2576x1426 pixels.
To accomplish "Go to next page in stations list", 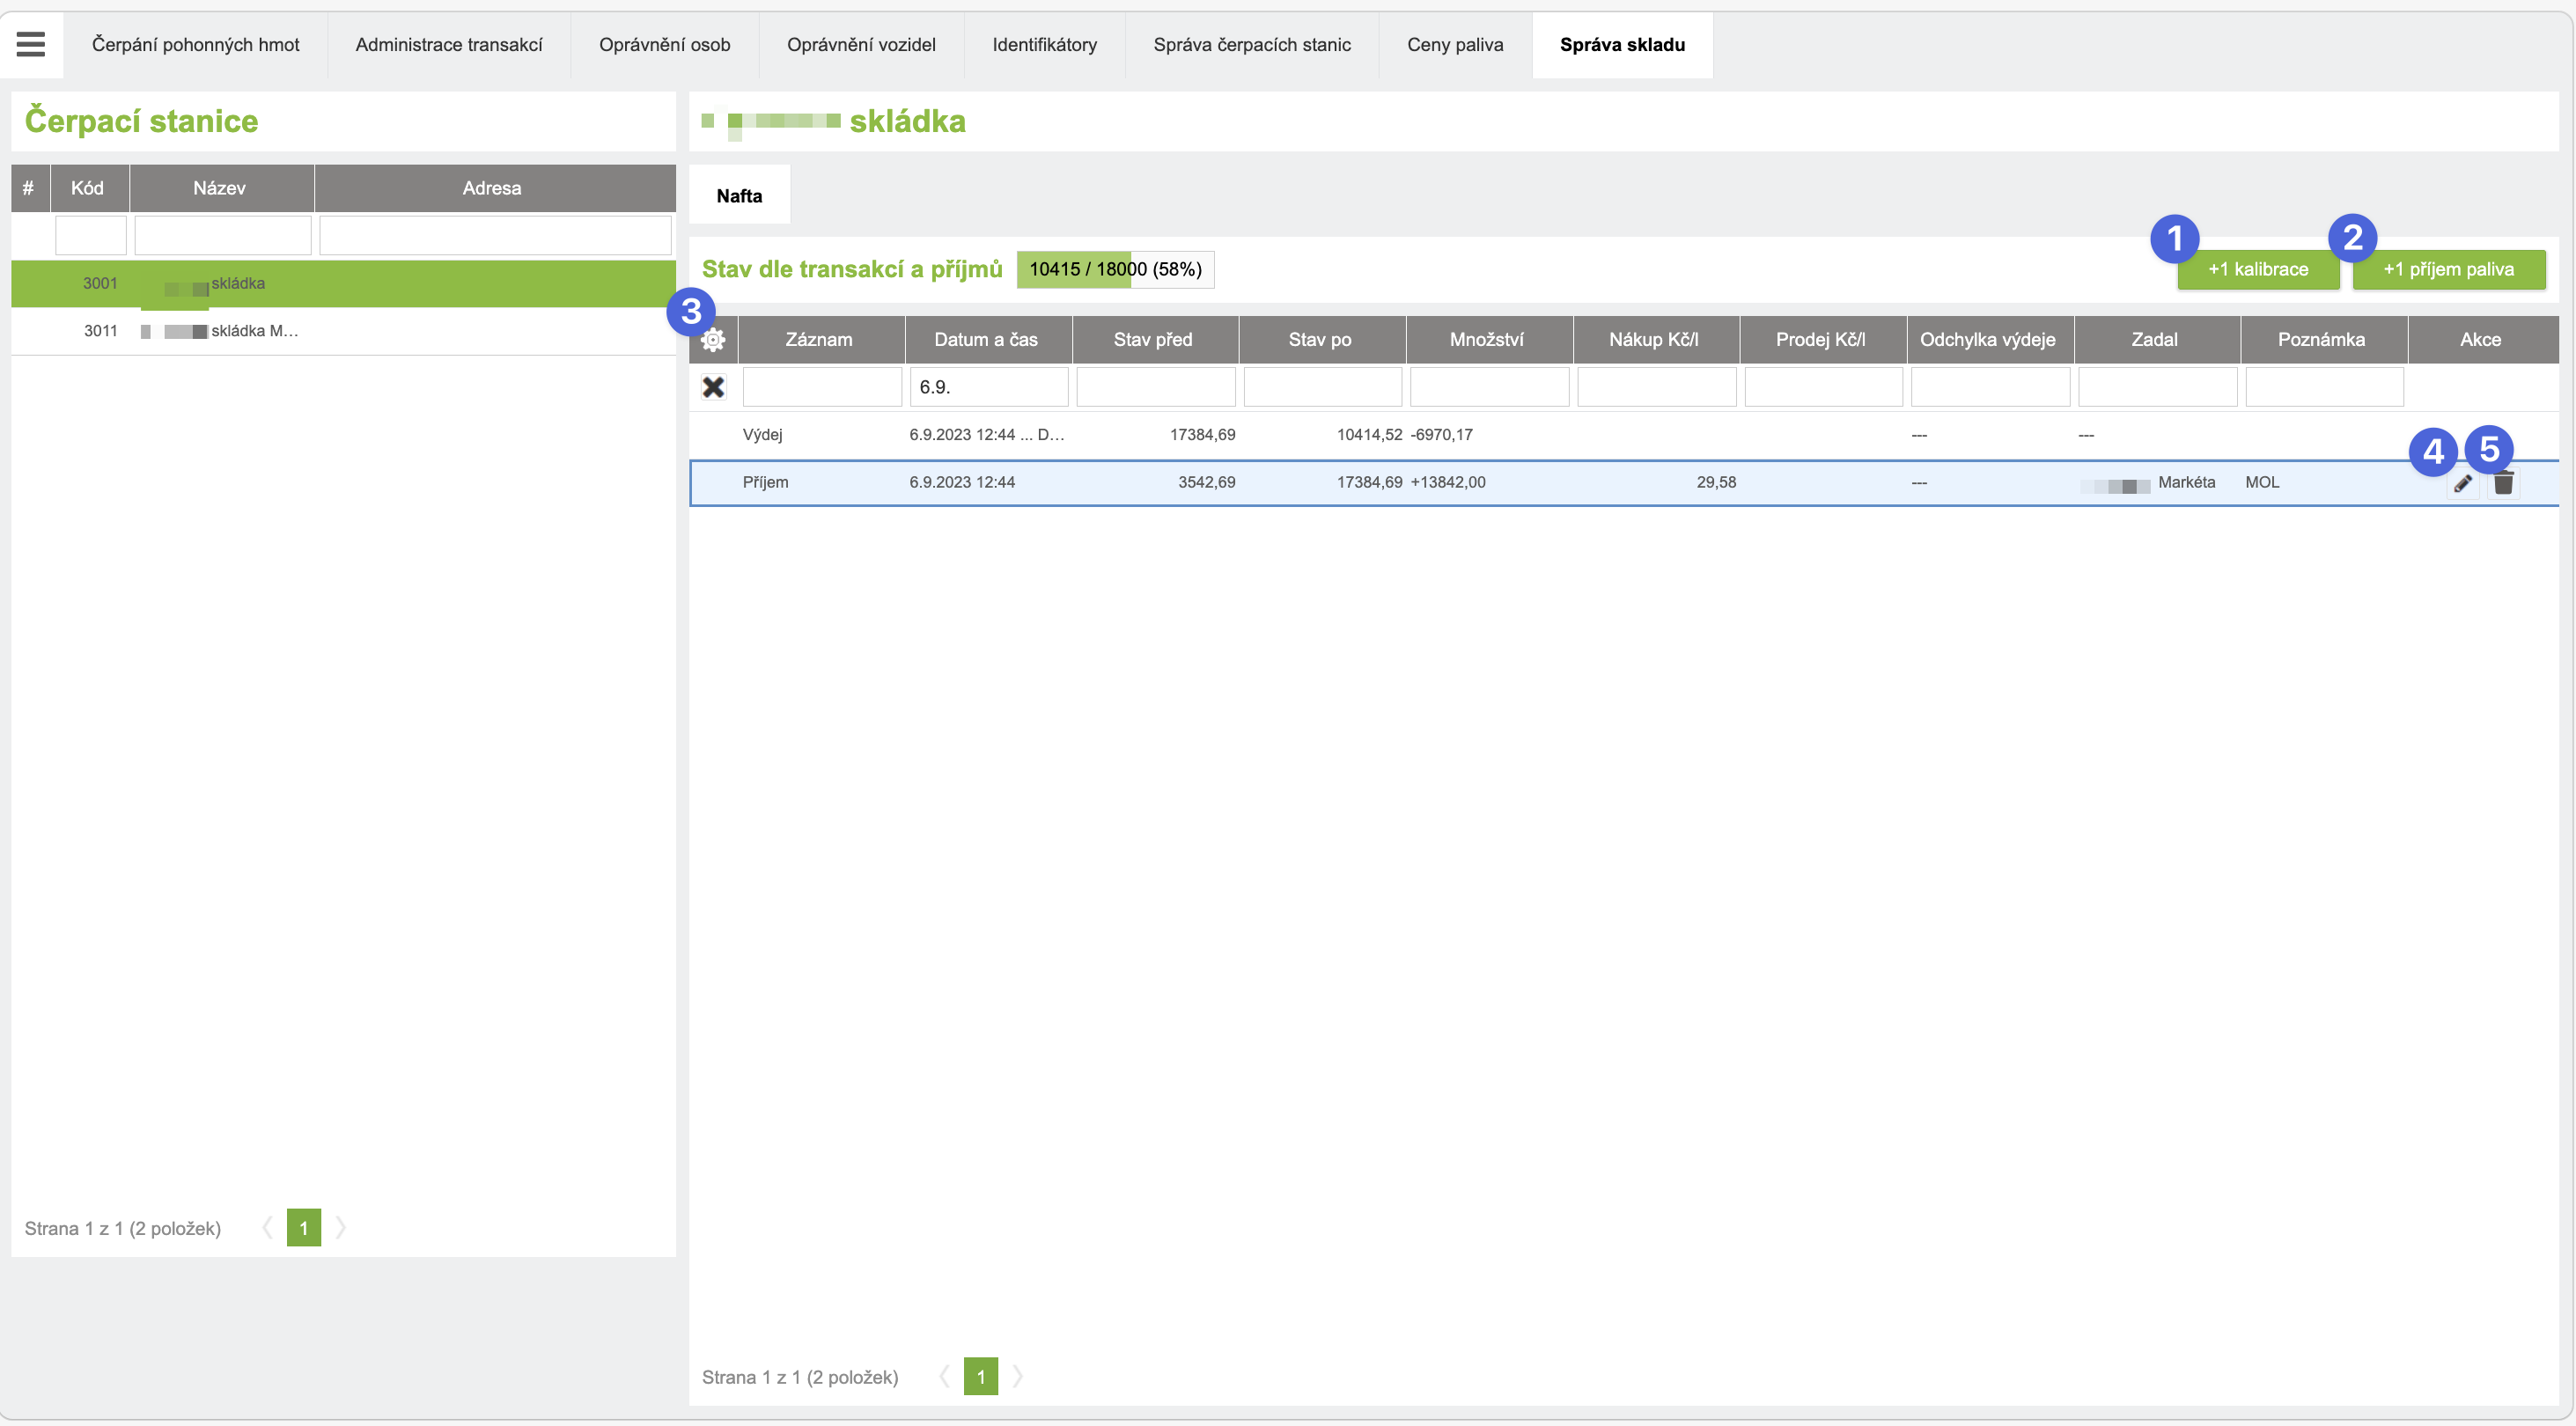I will point(341,1227).
